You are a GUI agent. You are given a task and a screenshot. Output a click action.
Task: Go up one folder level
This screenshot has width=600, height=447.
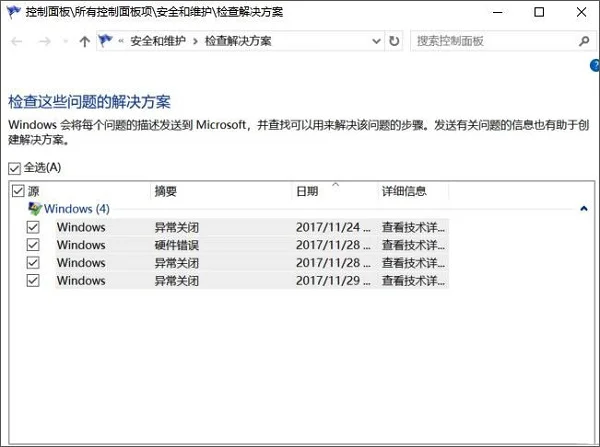(85, 41)
